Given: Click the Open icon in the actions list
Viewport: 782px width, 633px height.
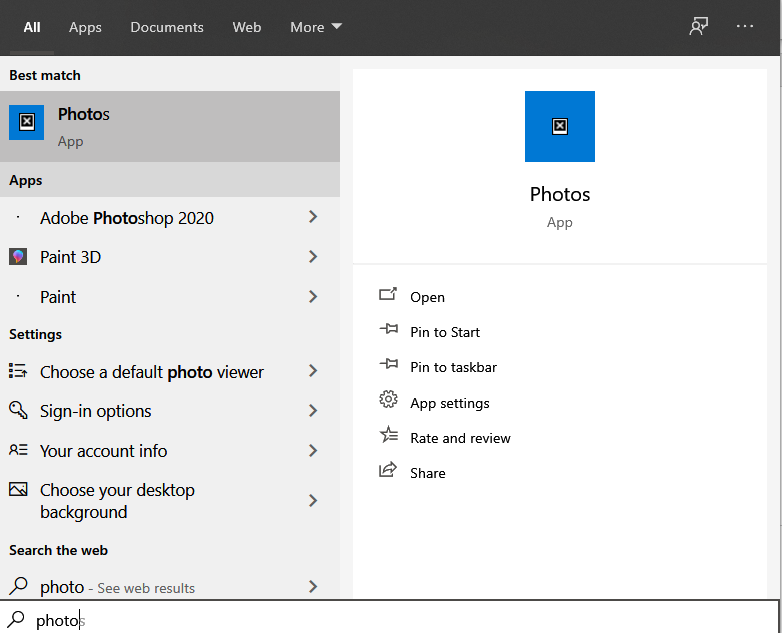Looking at the screenshot, I should pyautogui.click(x=388, y=294).
